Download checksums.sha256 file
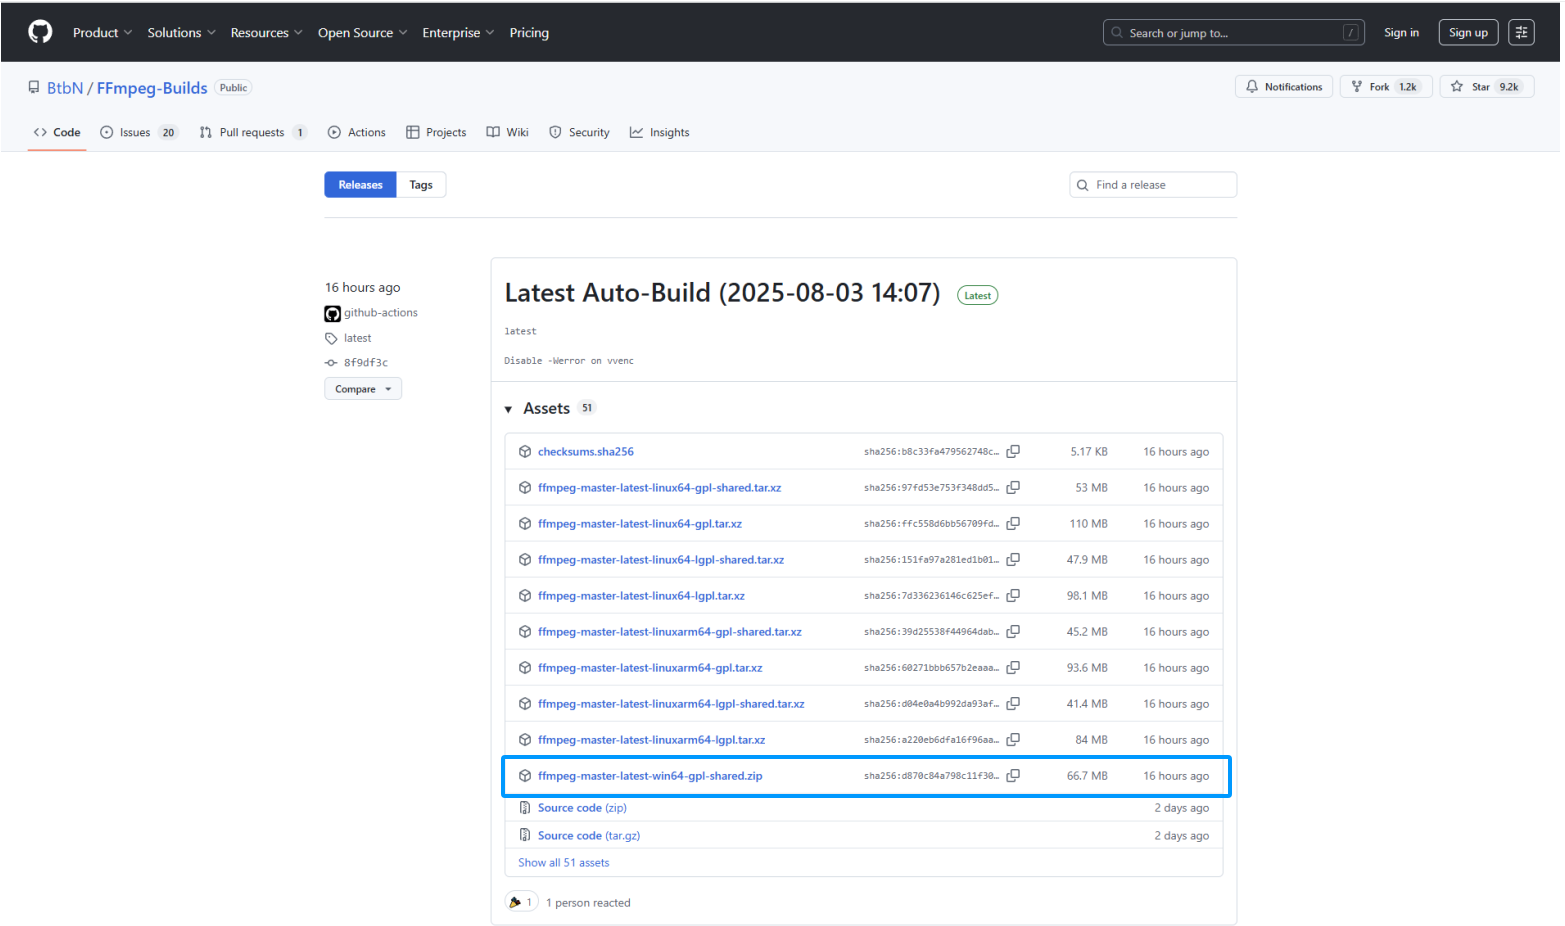 586,452
